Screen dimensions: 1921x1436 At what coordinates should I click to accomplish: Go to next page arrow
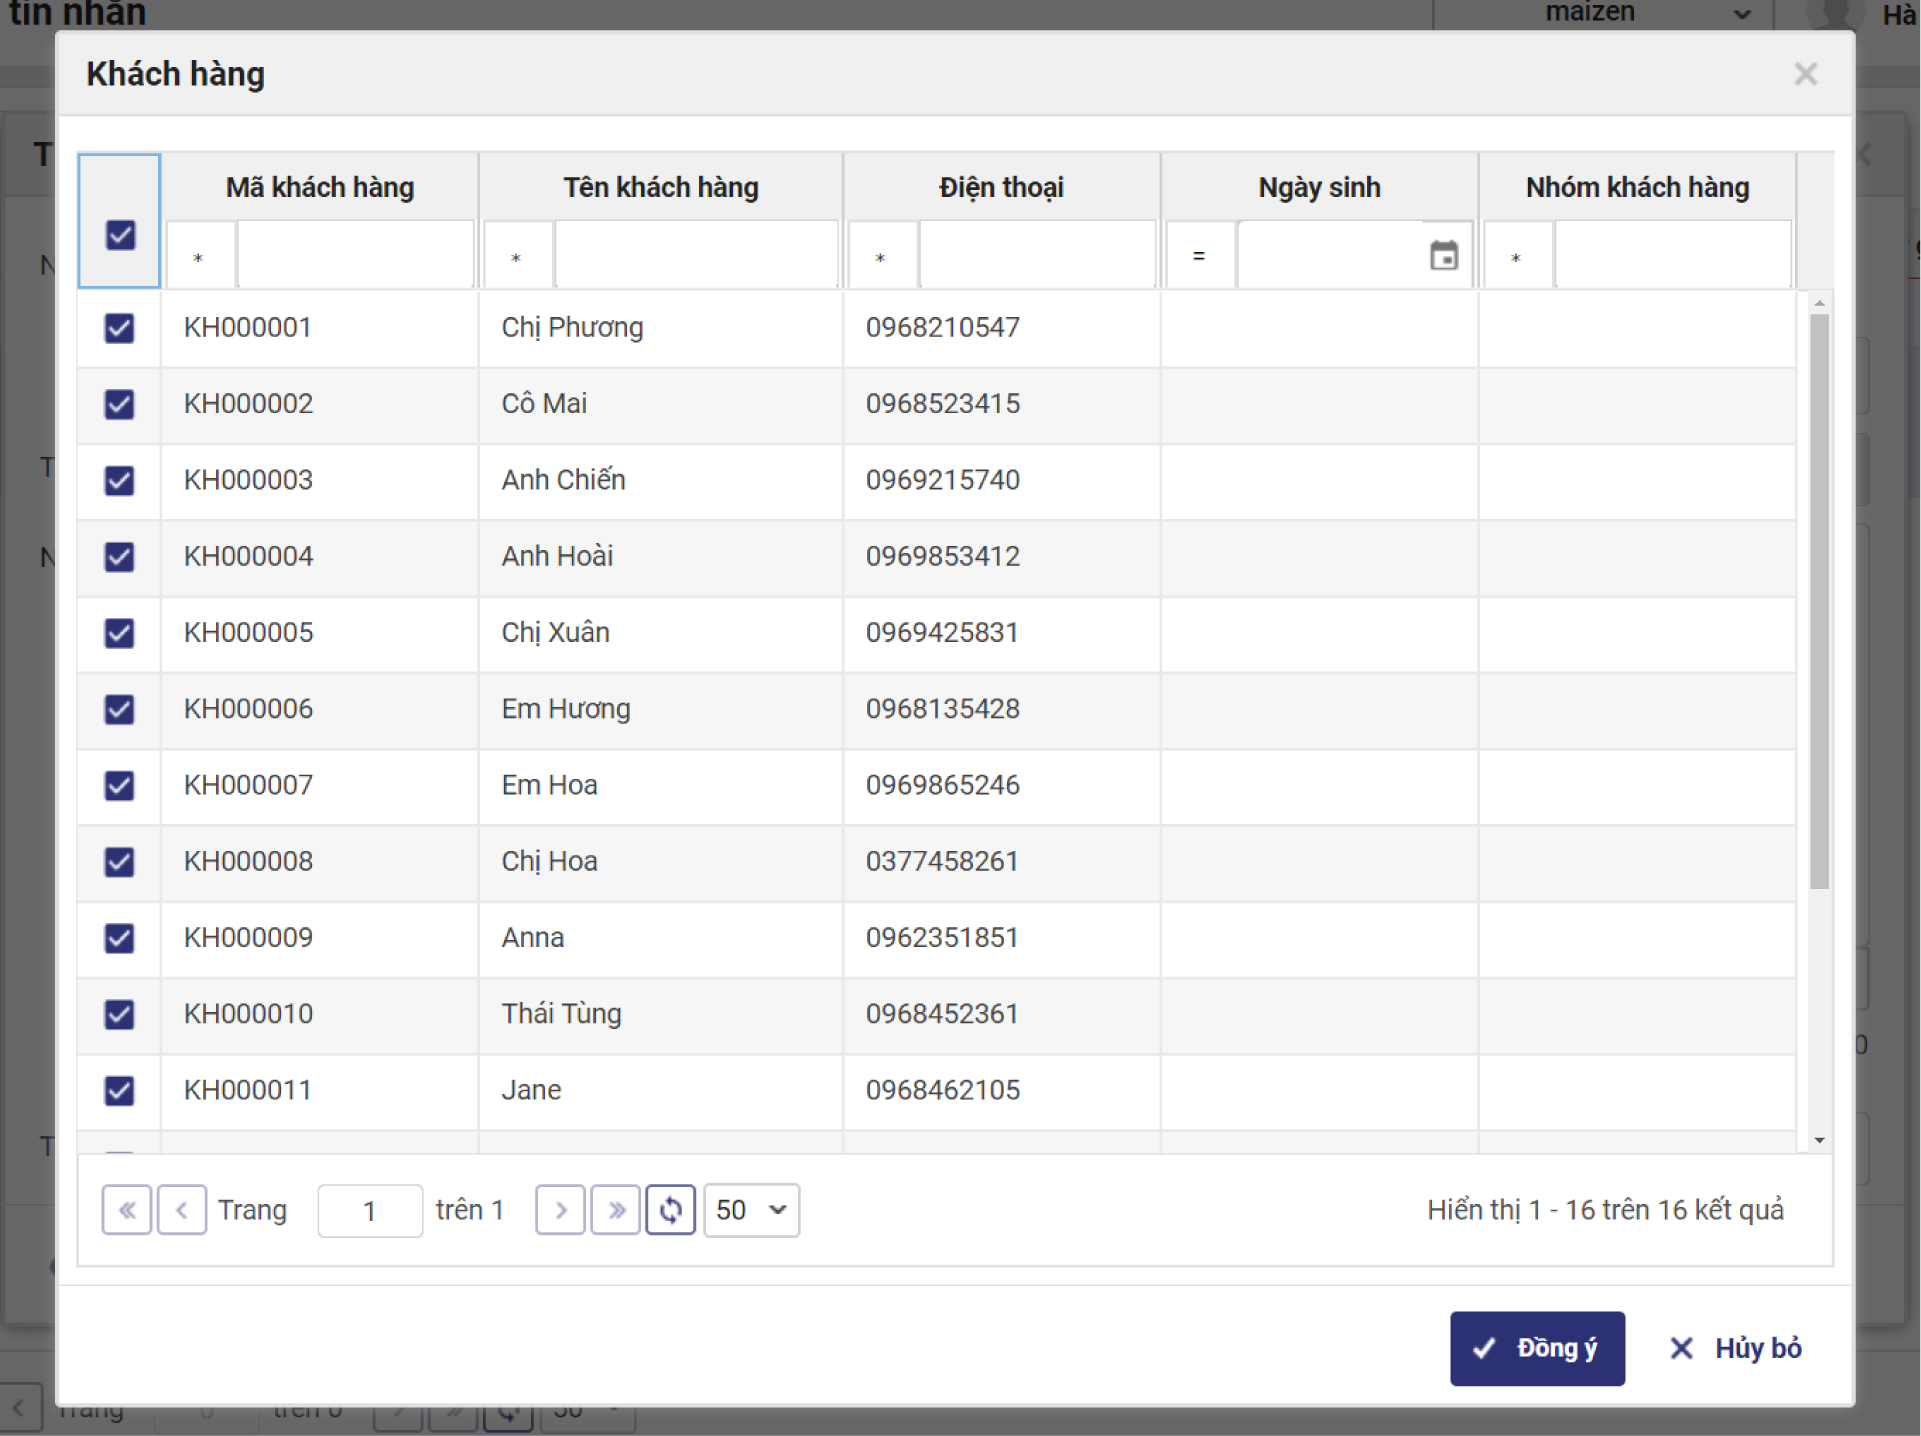click(560, 1210)
